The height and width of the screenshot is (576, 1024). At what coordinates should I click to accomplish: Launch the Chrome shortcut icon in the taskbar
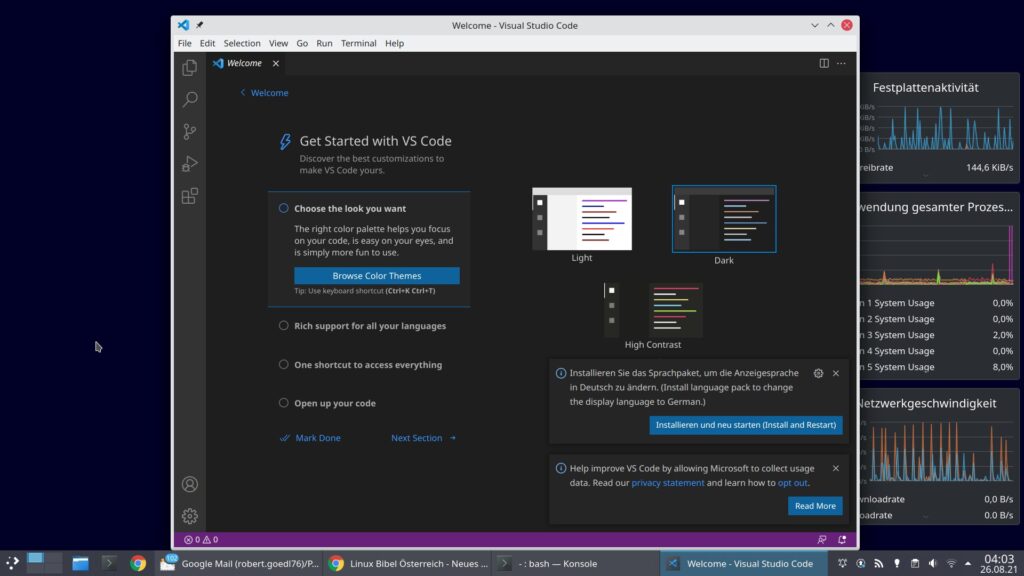(138, 563)
